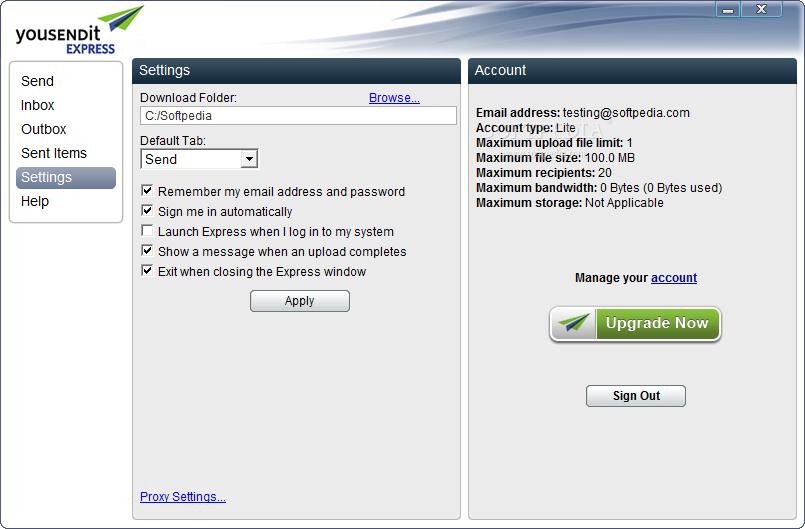Screen dimensions: 805x529
Task: Uncheck Remember my email address and password
Action: click(x=147, y=191)
